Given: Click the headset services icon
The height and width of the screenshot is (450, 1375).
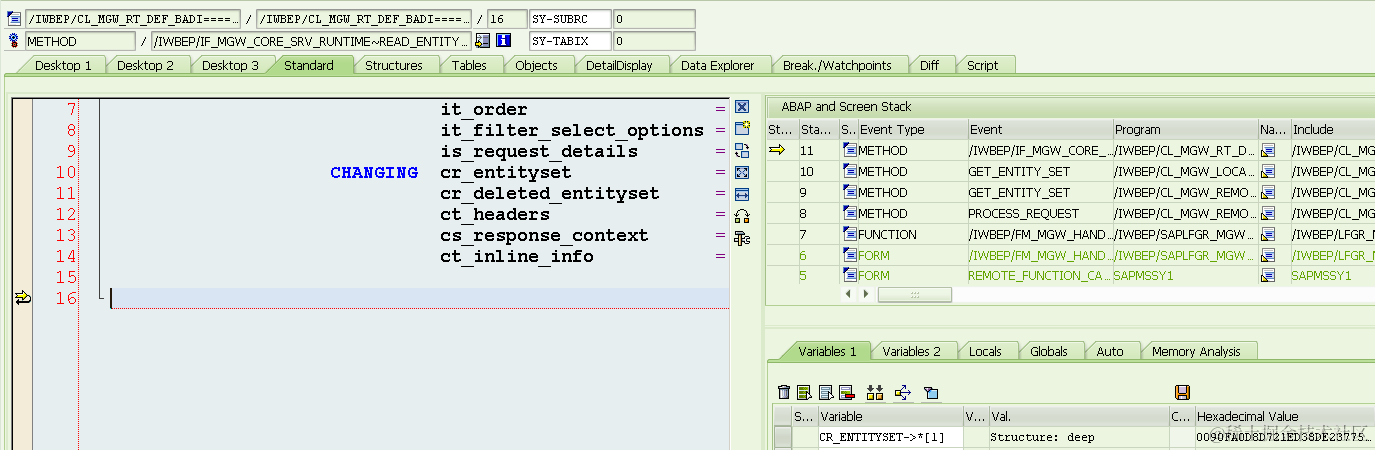Looking at the screenshot, I should coord(742,216).
